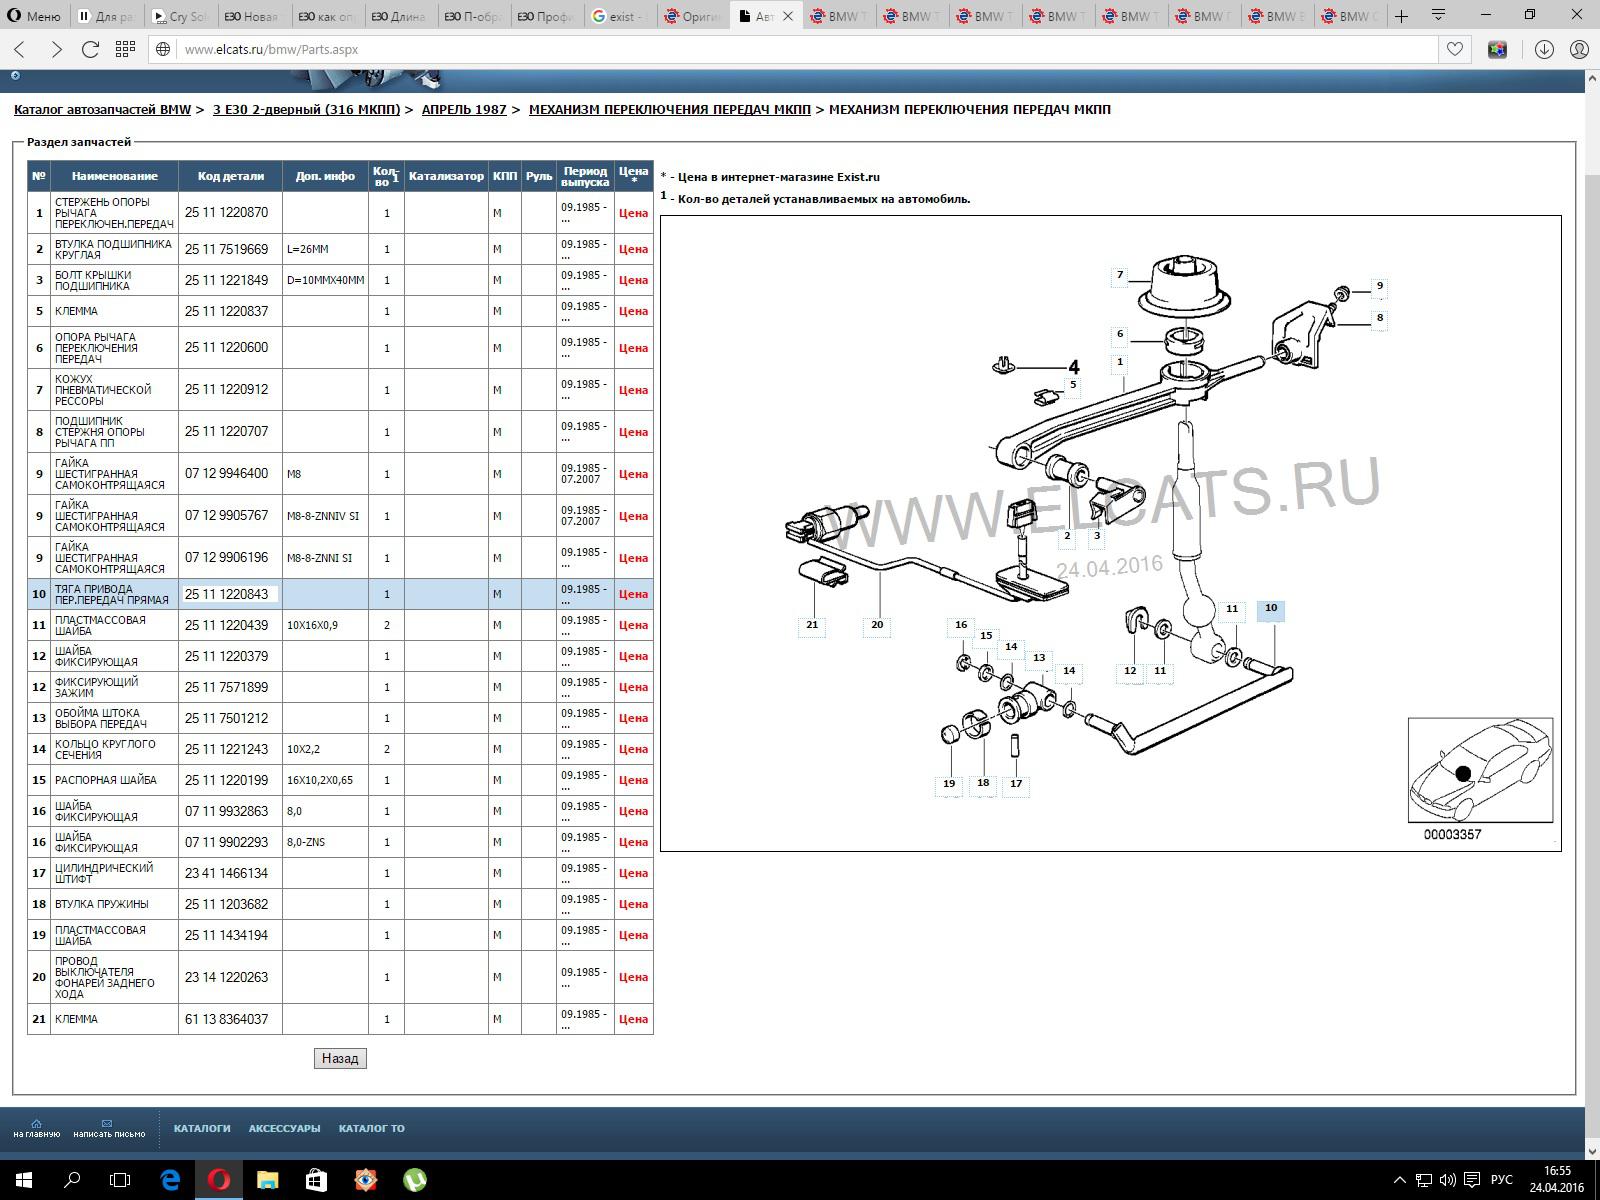
Task: Open a new browser tab
Action: pyautogui.click(x=1401, y=16)
